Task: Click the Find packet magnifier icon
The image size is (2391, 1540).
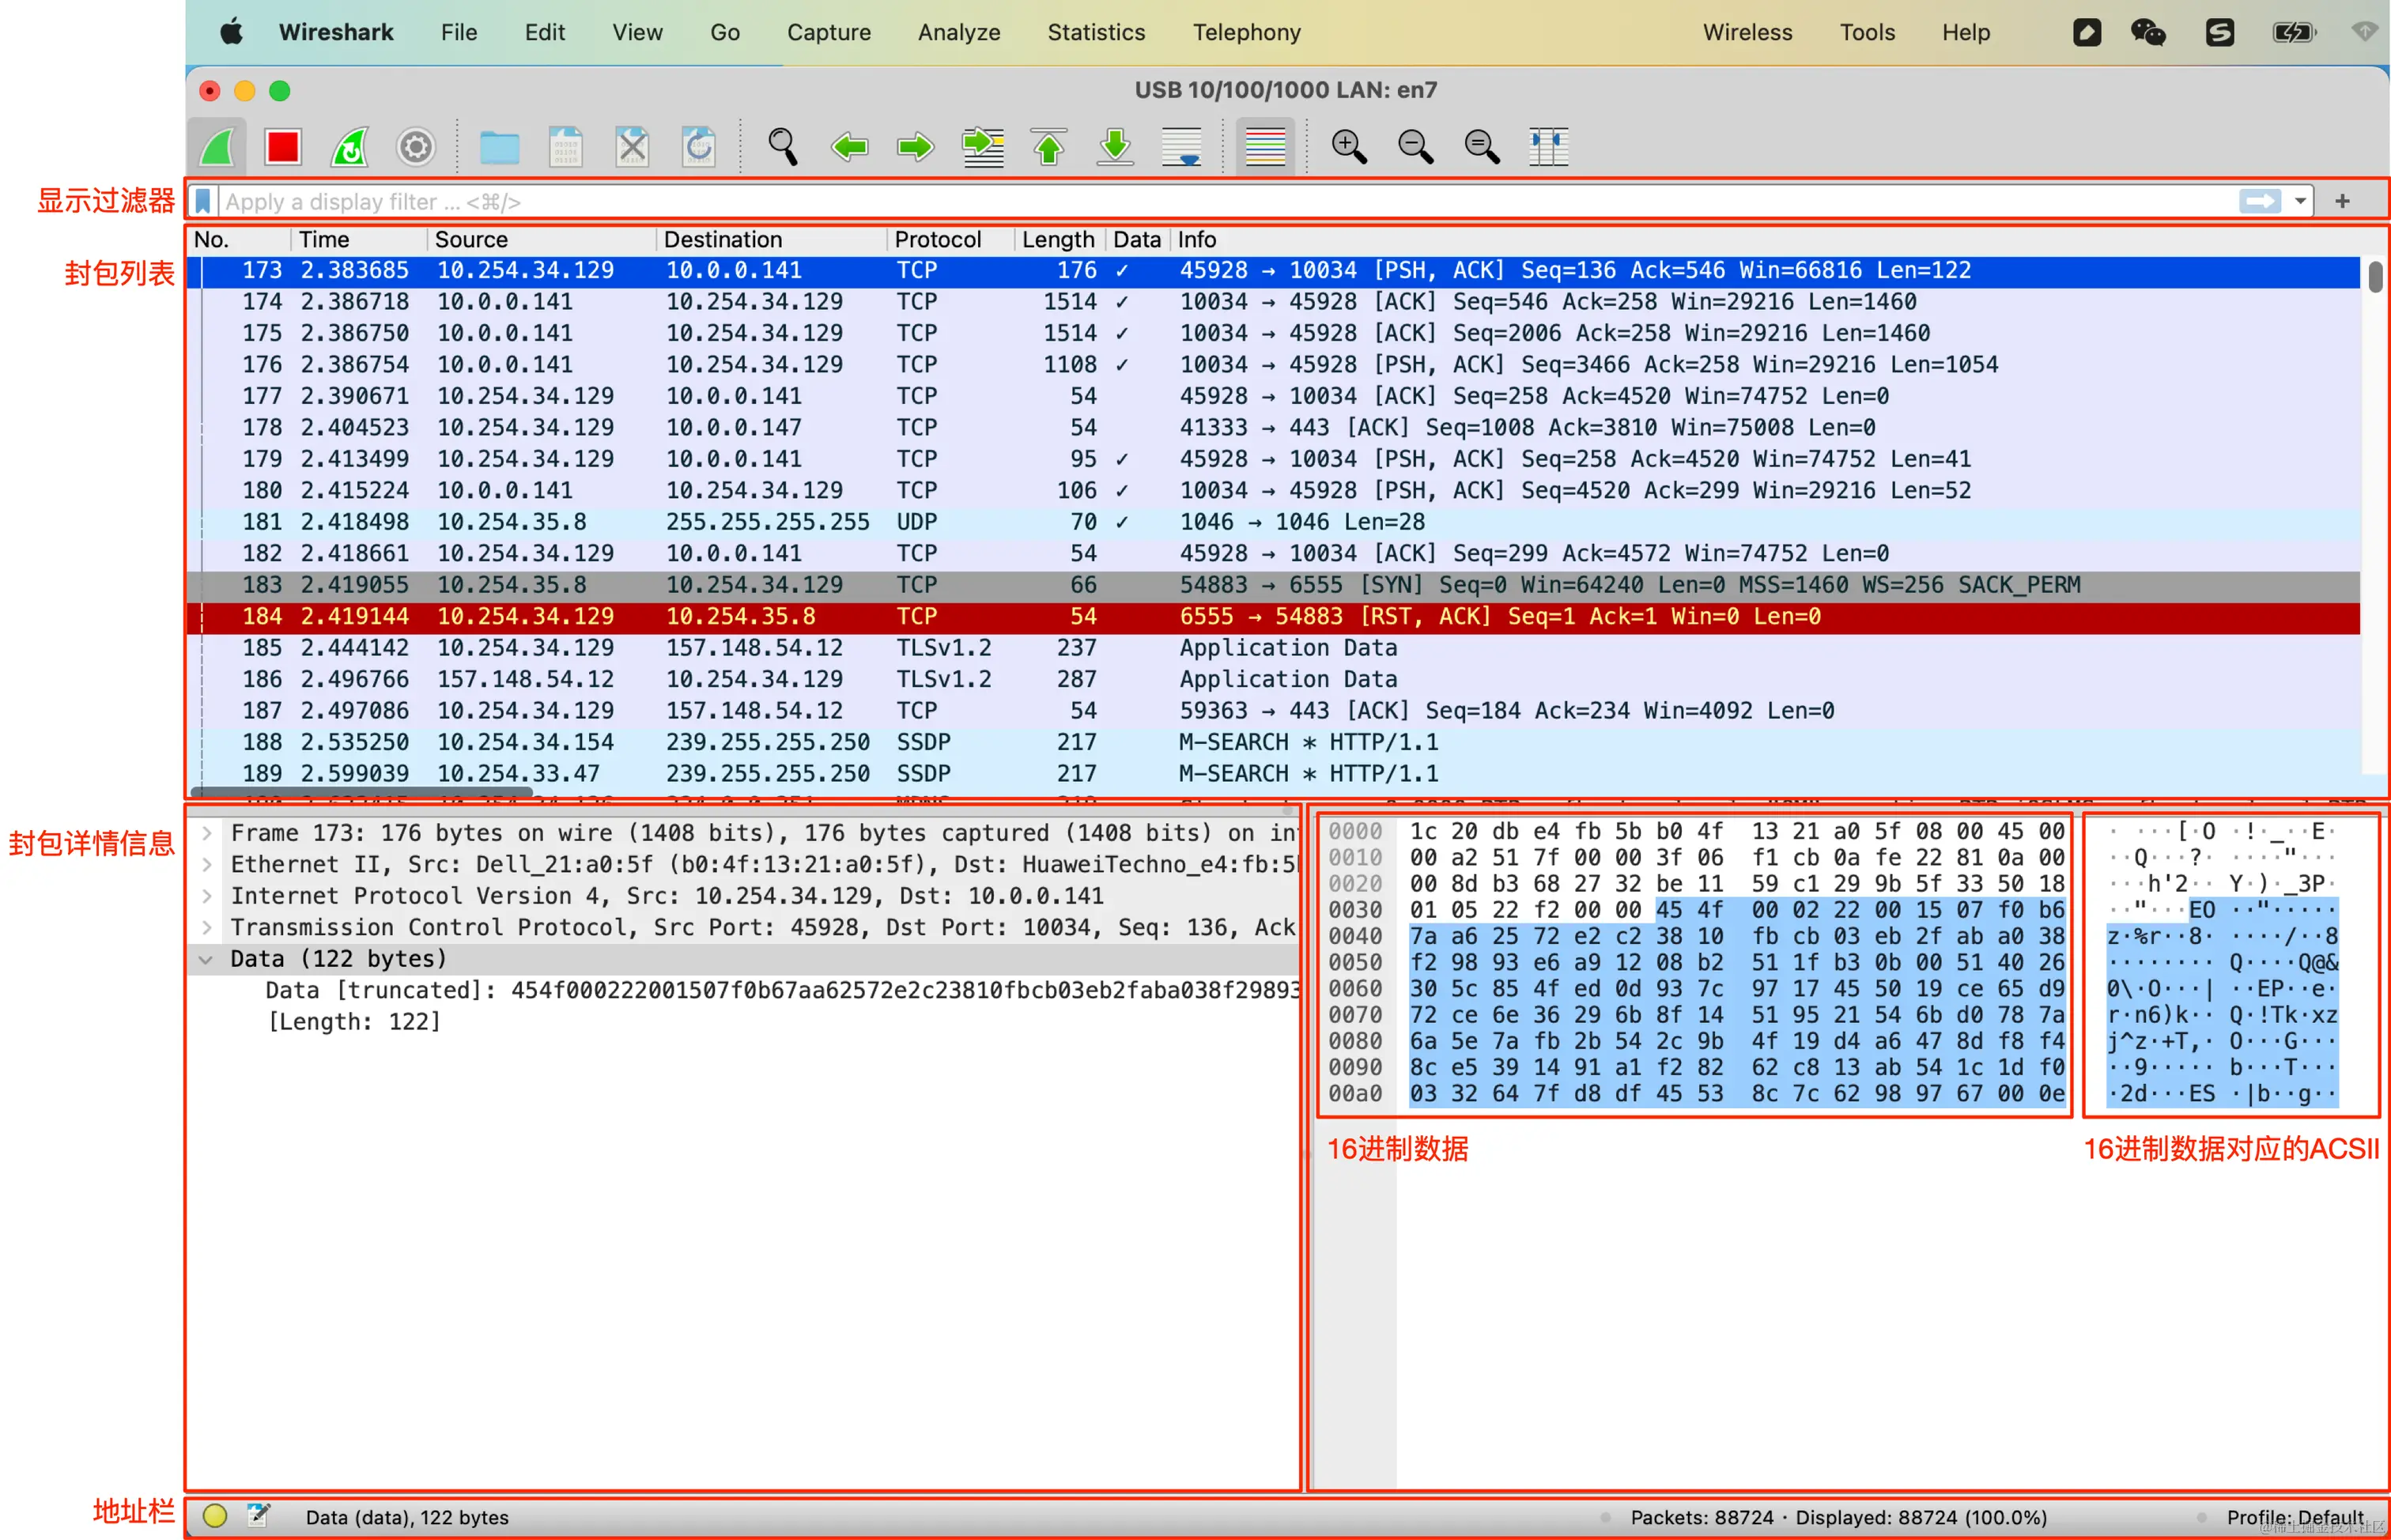Action: 782,148
